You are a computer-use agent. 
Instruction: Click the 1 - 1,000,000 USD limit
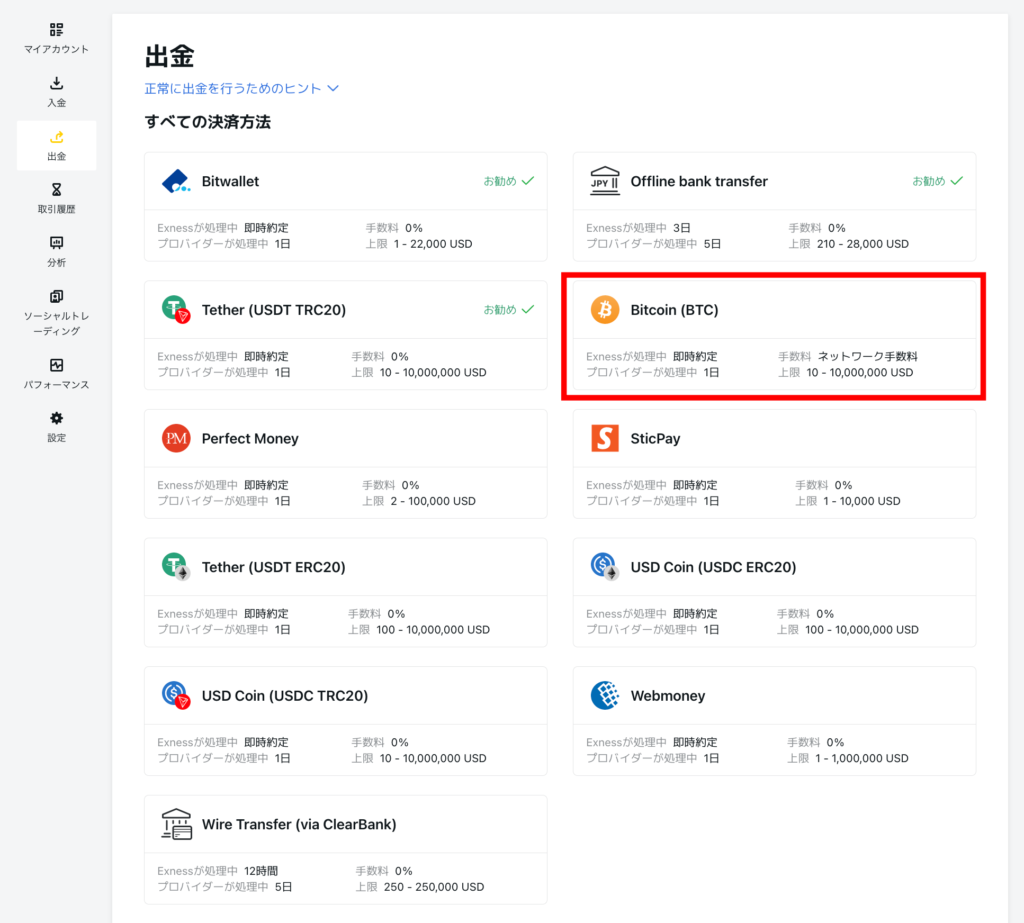click(862, 758)
